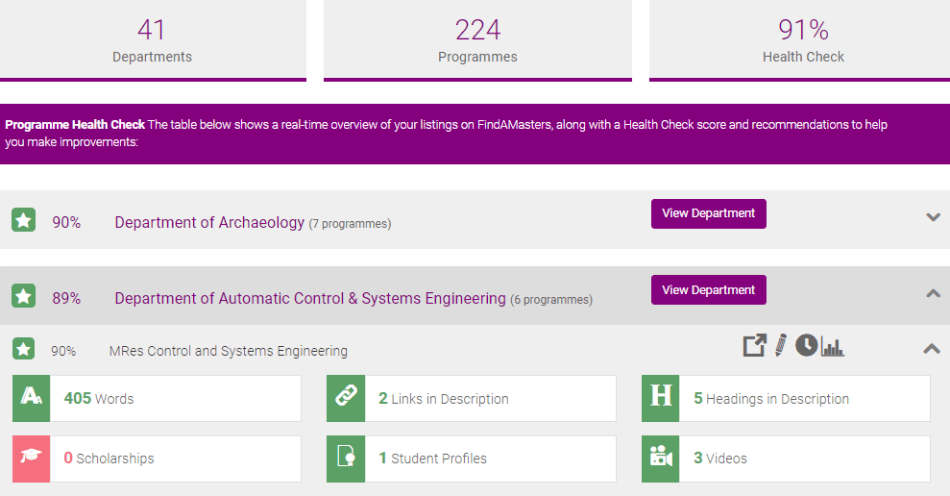Select the 41 Departments summary tile

(152, 39)
